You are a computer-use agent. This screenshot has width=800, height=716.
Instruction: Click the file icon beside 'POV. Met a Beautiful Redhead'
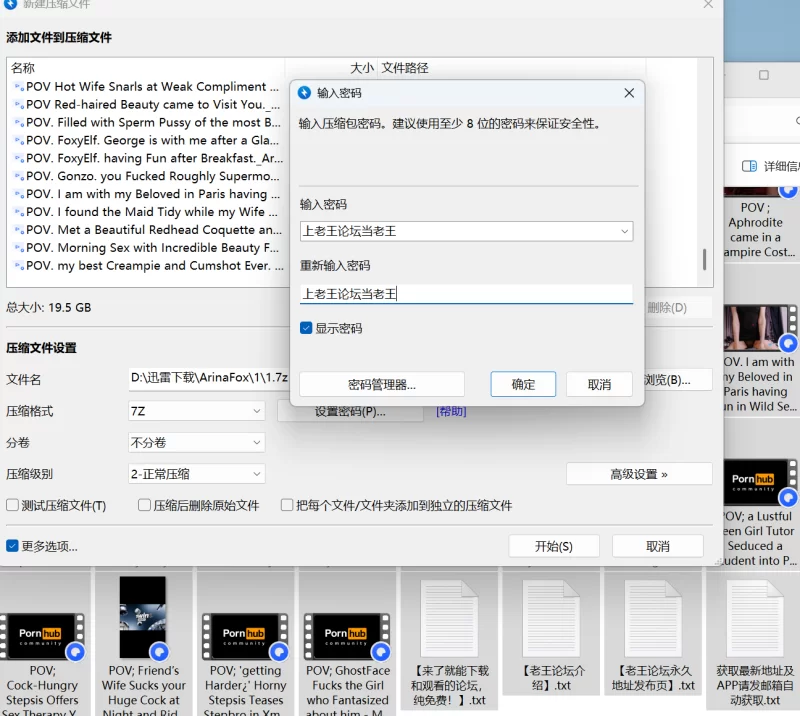point(19,230)
